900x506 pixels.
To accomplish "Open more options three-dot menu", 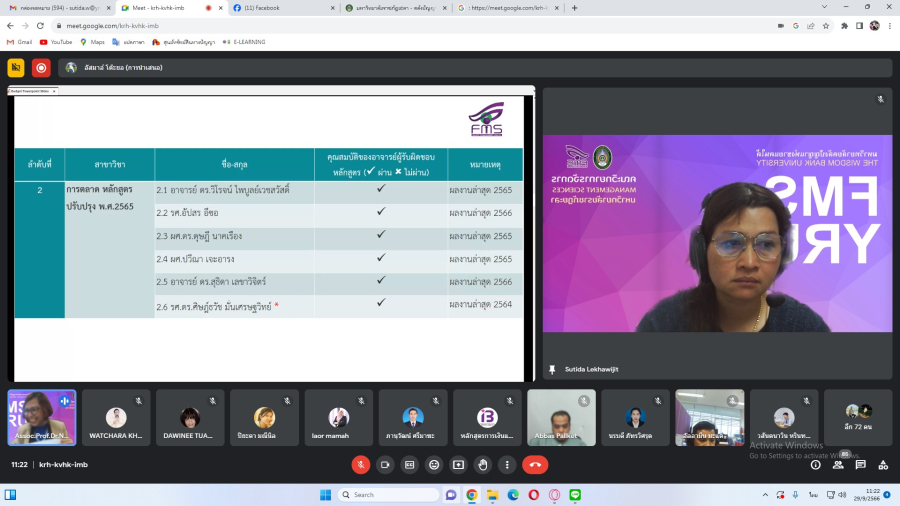I will coord(507,465).
